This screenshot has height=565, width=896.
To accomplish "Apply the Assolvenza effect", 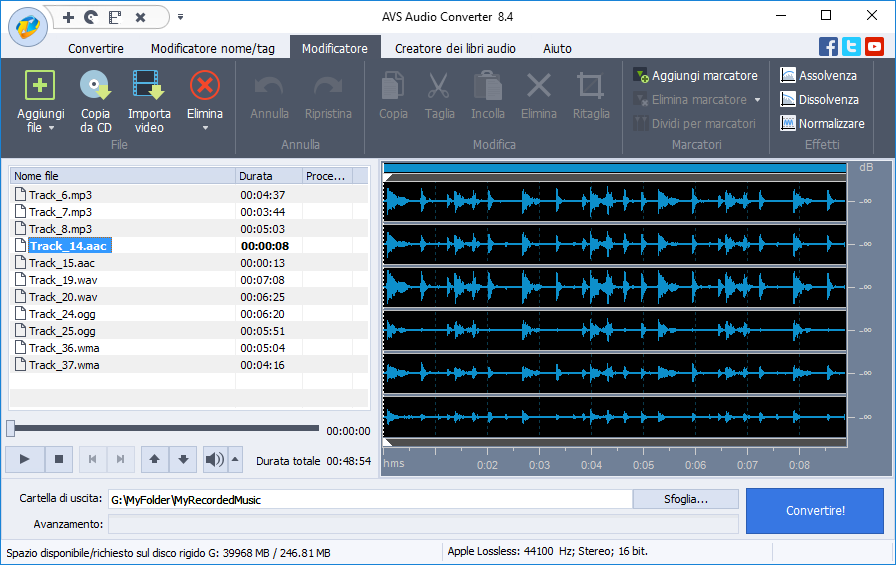I will 818,75.
